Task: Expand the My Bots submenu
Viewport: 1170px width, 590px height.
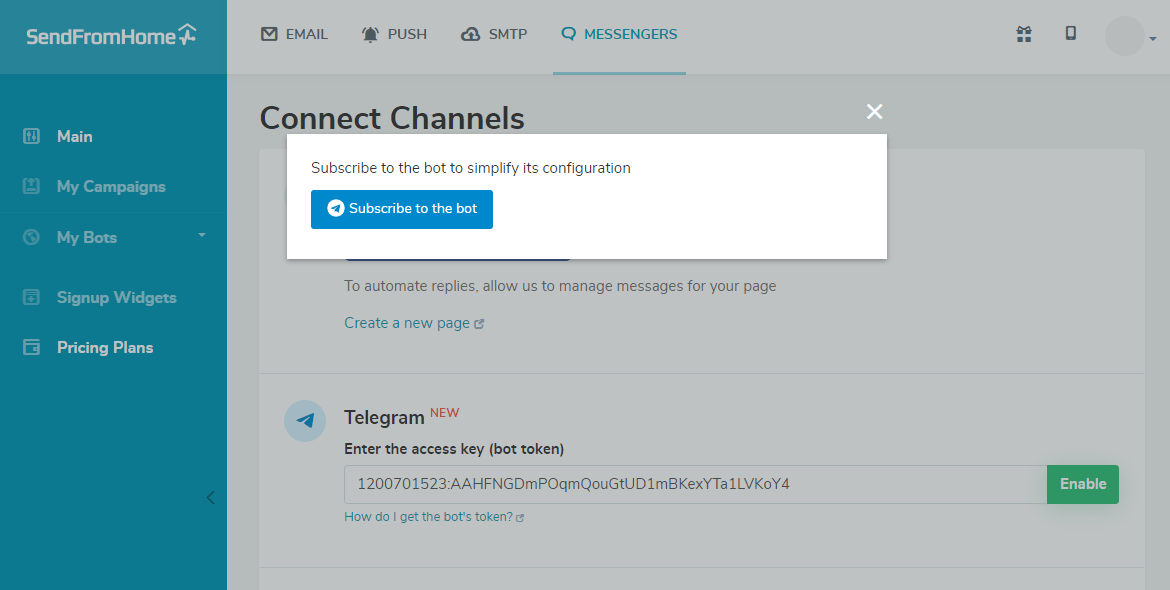Action: 201,236
